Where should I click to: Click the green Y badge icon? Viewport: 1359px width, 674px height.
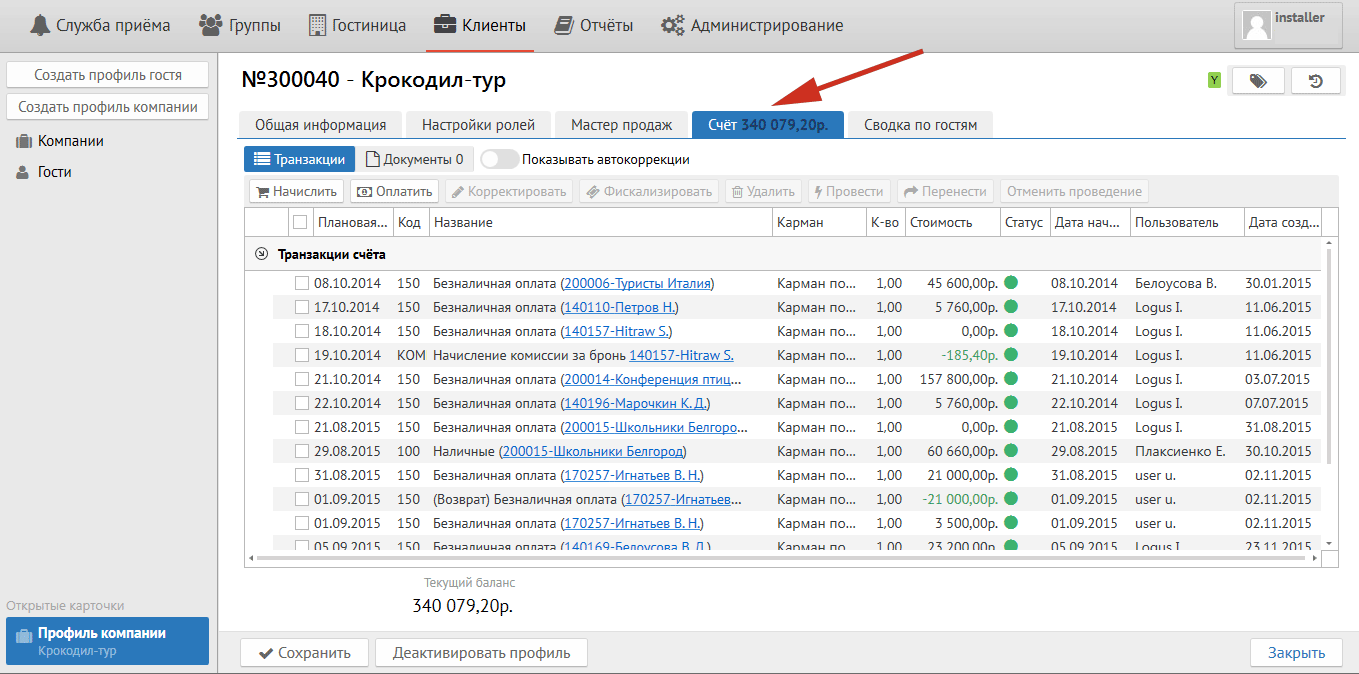(1214, 81)
